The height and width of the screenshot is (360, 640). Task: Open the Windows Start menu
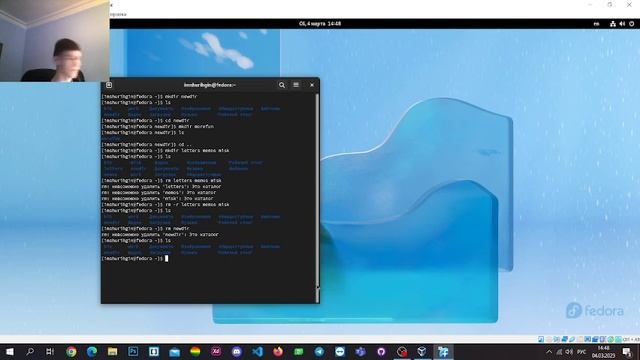[10, 351]
